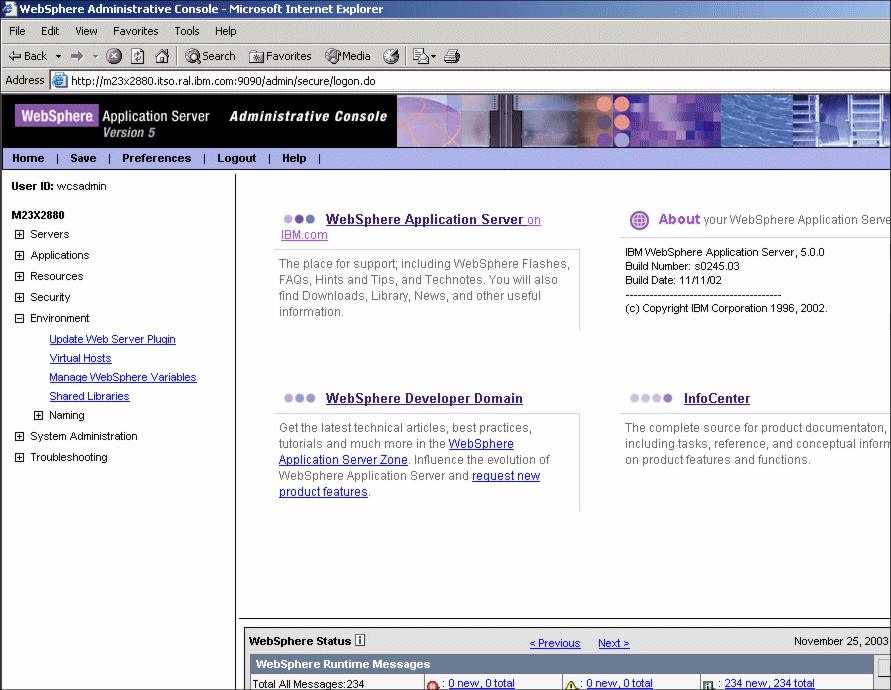This screenshot has width=891, height=690.
Task: Open the Virtual Hosts link
Action: [80, 358]
